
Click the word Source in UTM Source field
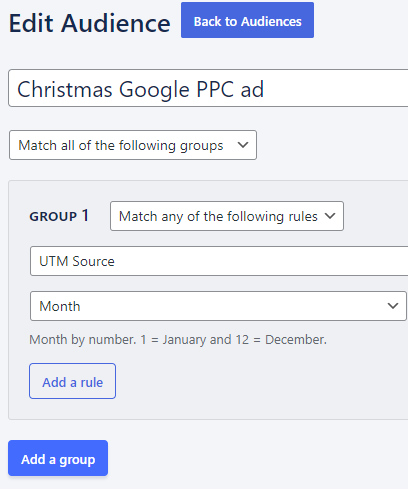(93, 261)
